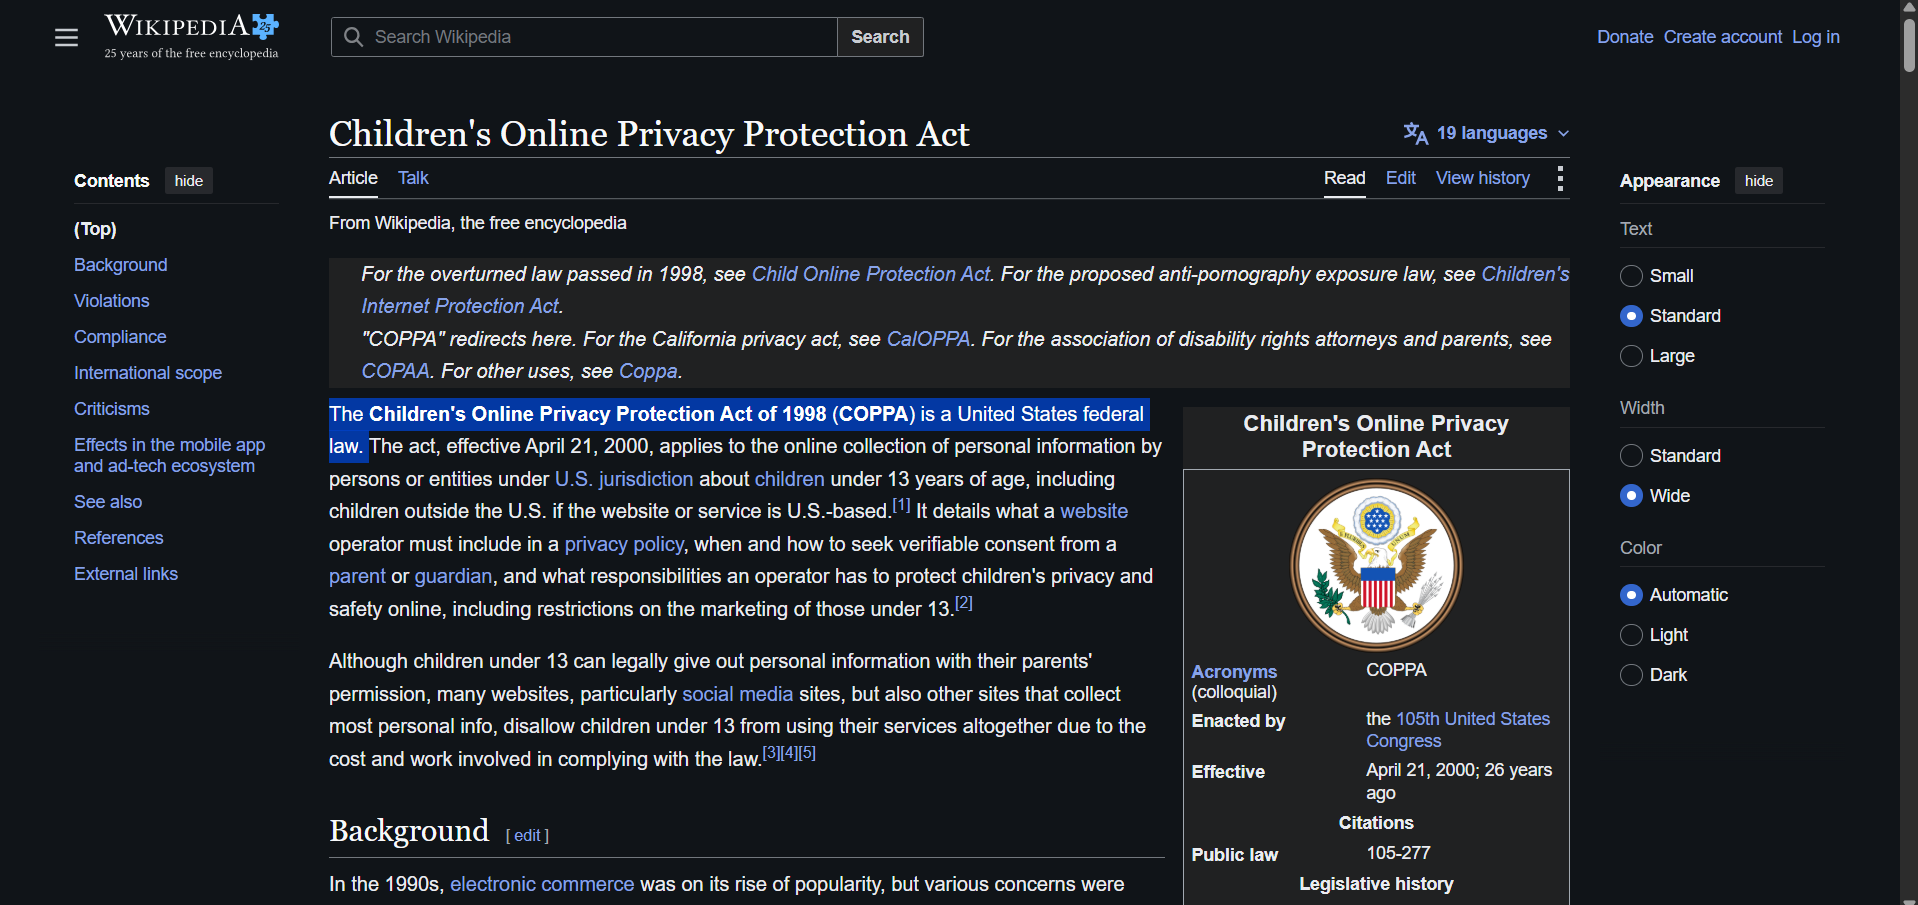Open the Acronyms link in infobox
1918x905 pixels.
click(x=1234, y=672)
